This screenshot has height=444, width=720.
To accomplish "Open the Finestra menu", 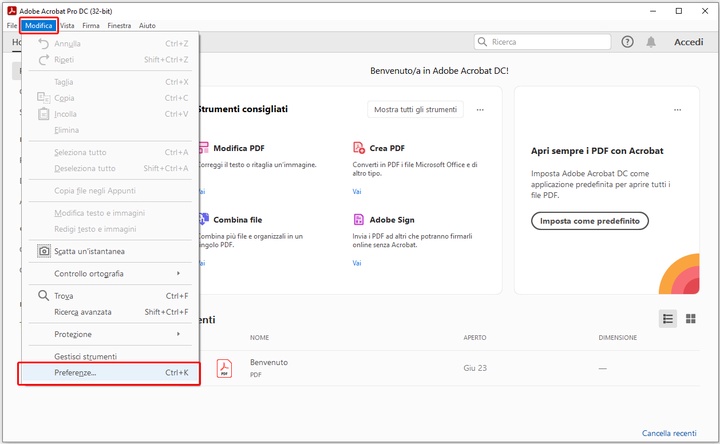I will click(x=119, y=26).
